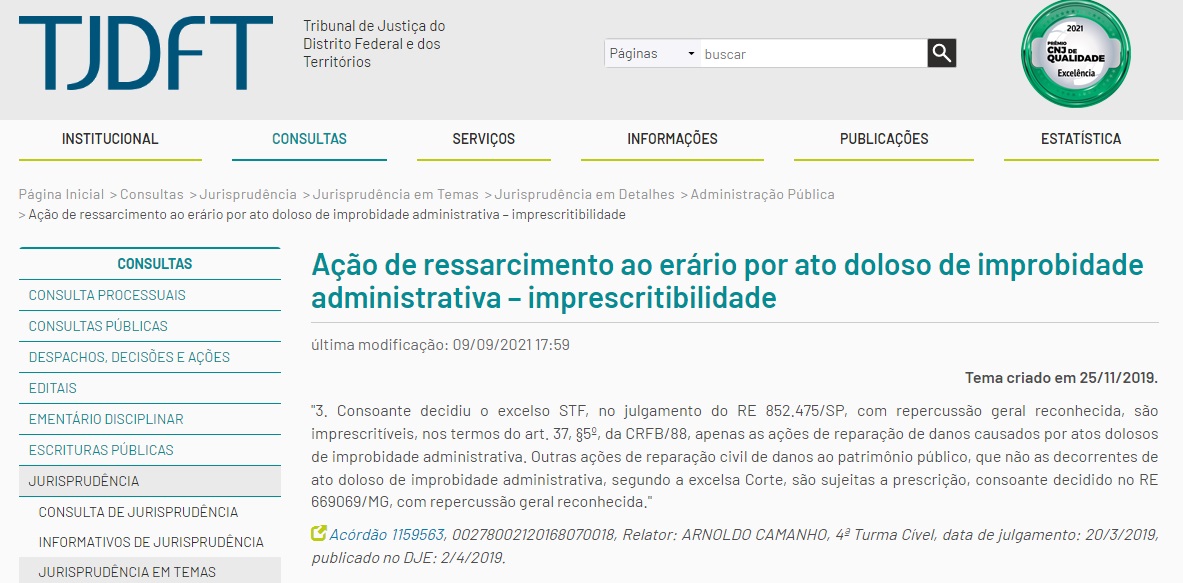1183x583 pixels.
Task: Open the SERVIÇOS menu
Action: pyautogui.click(x=484, y=139)
